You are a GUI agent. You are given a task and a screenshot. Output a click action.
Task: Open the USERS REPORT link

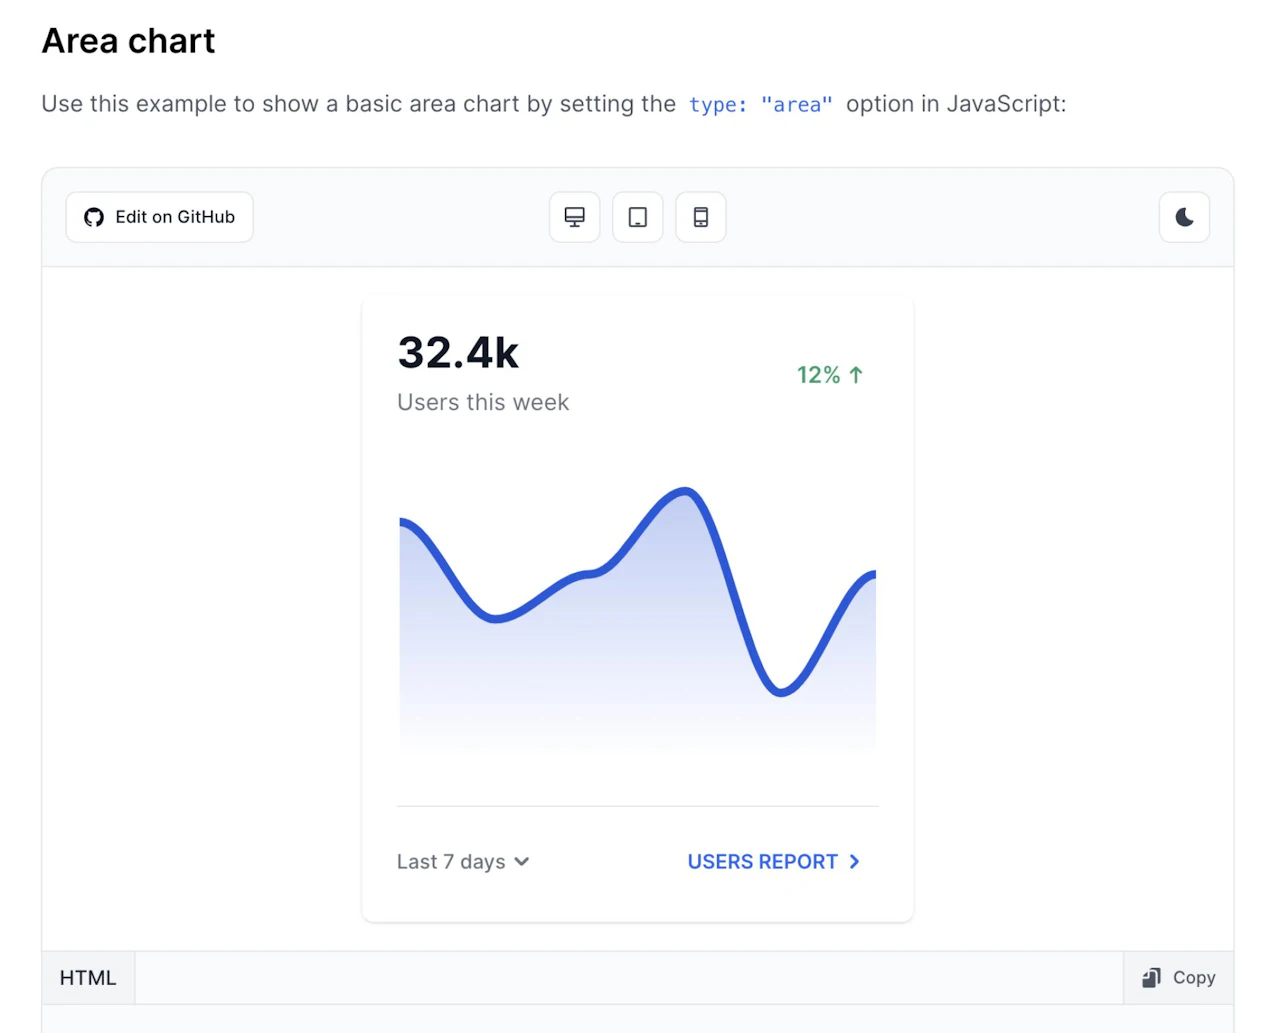[x=774, y=862]
